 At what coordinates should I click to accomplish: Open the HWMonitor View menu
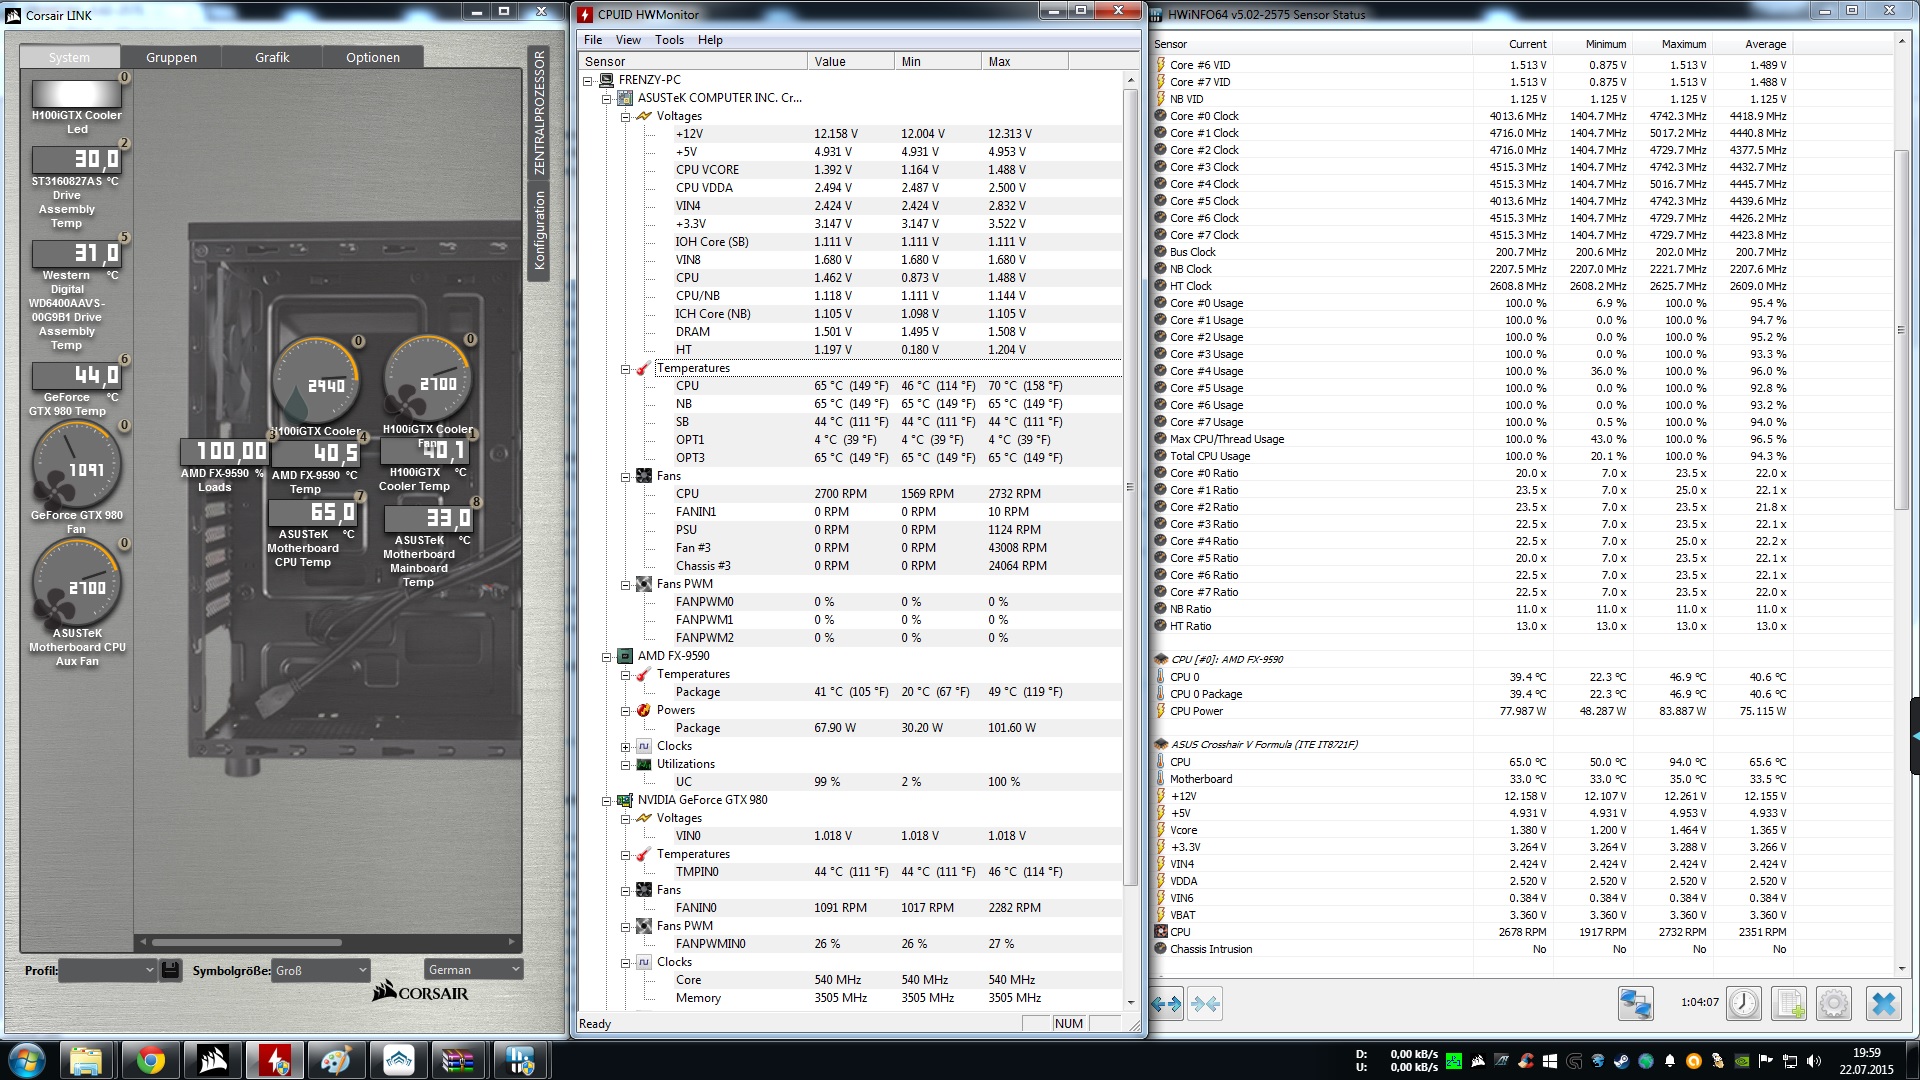tap(628, 40)
